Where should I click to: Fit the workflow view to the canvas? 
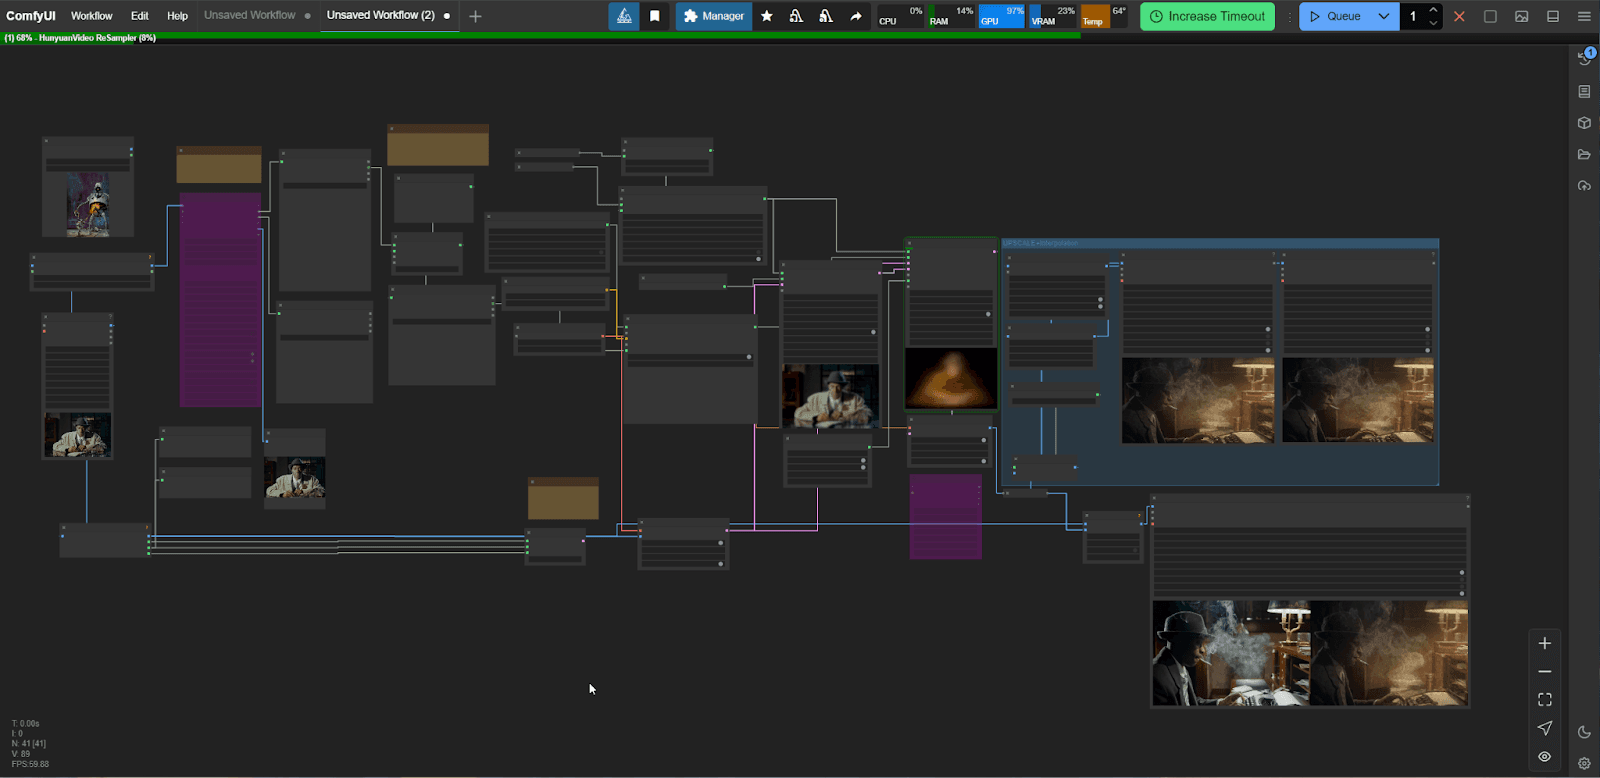click(x=1545, y=700)
